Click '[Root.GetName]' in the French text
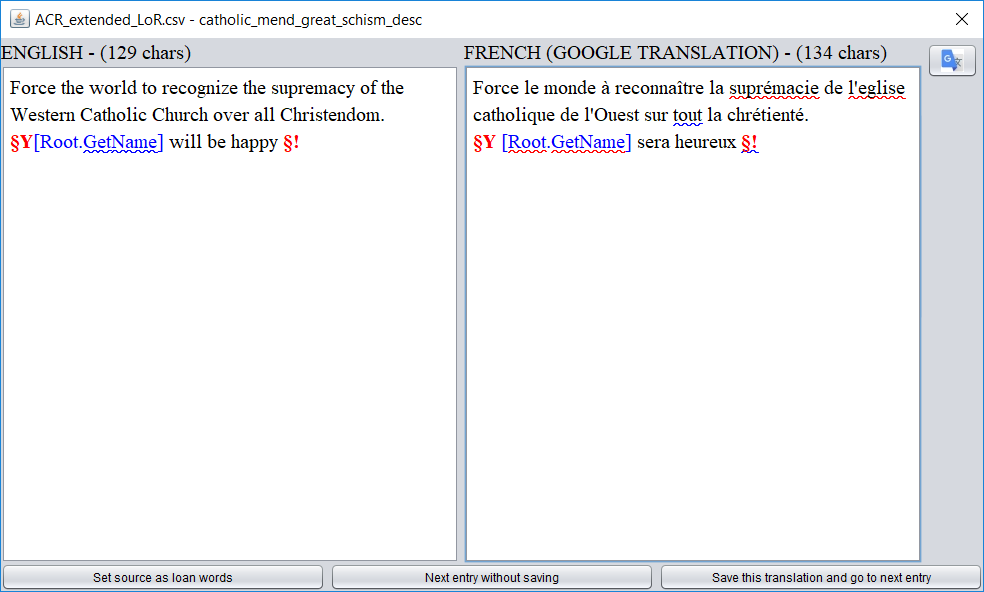The width and height of the screenshot is (984, 592). (566, 143)
